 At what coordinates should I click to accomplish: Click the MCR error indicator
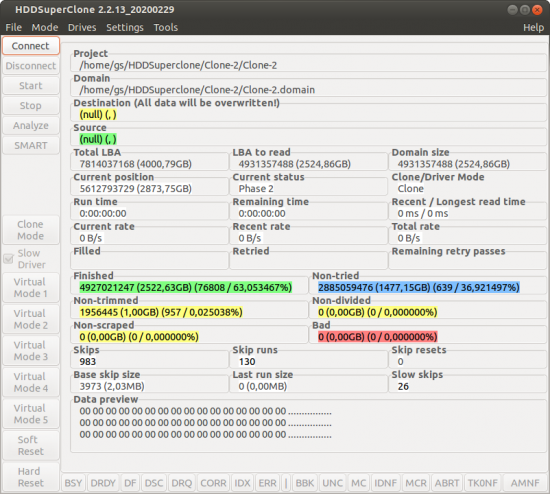pos(416,483)
